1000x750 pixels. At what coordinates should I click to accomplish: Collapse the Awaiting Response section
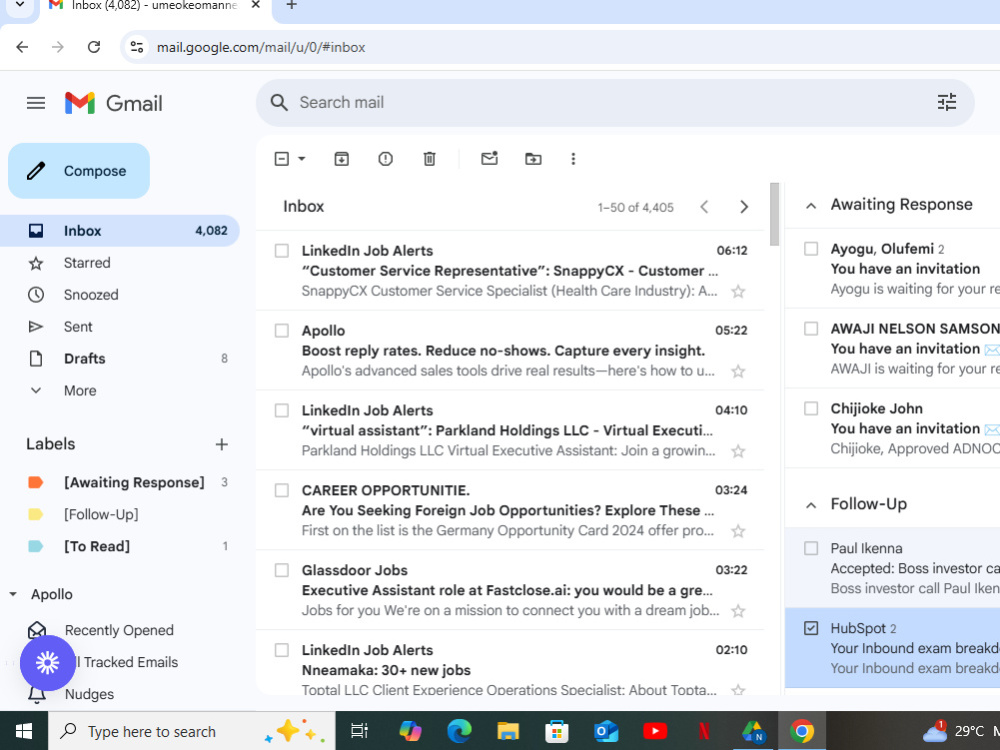pos(811,206)
